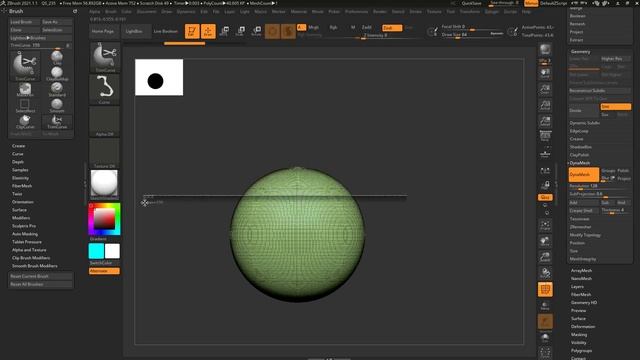
Task: Select the large TrimCurve brush thumbnail in Brush palette
Action: coord(25,65)
